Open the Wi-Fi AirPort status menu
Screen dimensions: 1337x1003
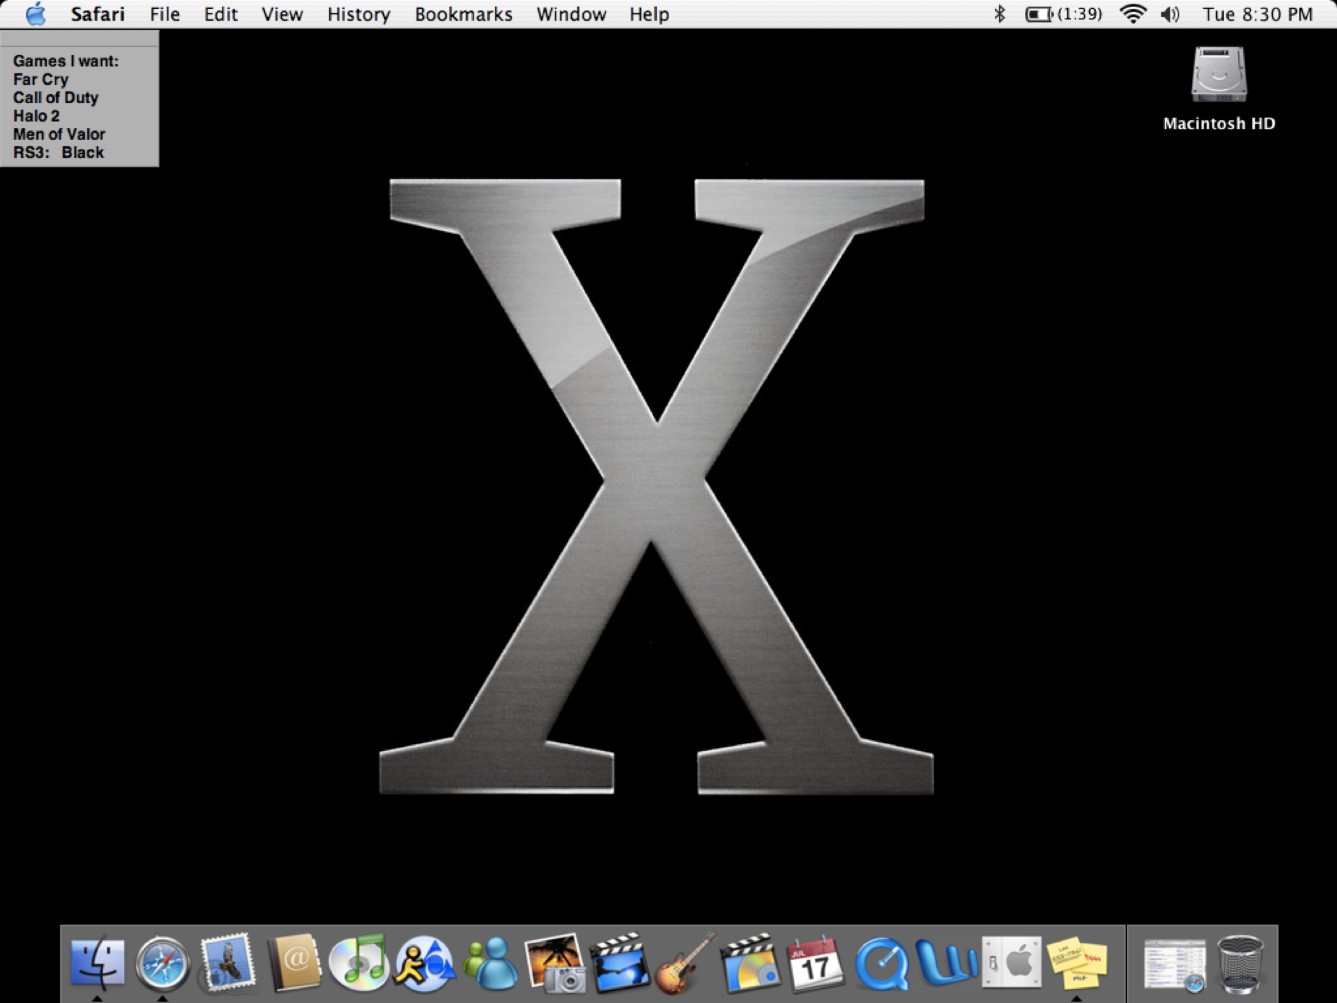point(1133,14)
